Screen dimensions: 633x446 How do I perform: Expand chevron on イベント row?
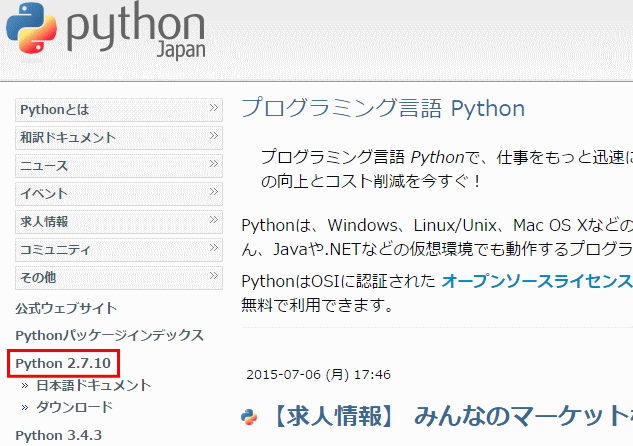[214, 191]
